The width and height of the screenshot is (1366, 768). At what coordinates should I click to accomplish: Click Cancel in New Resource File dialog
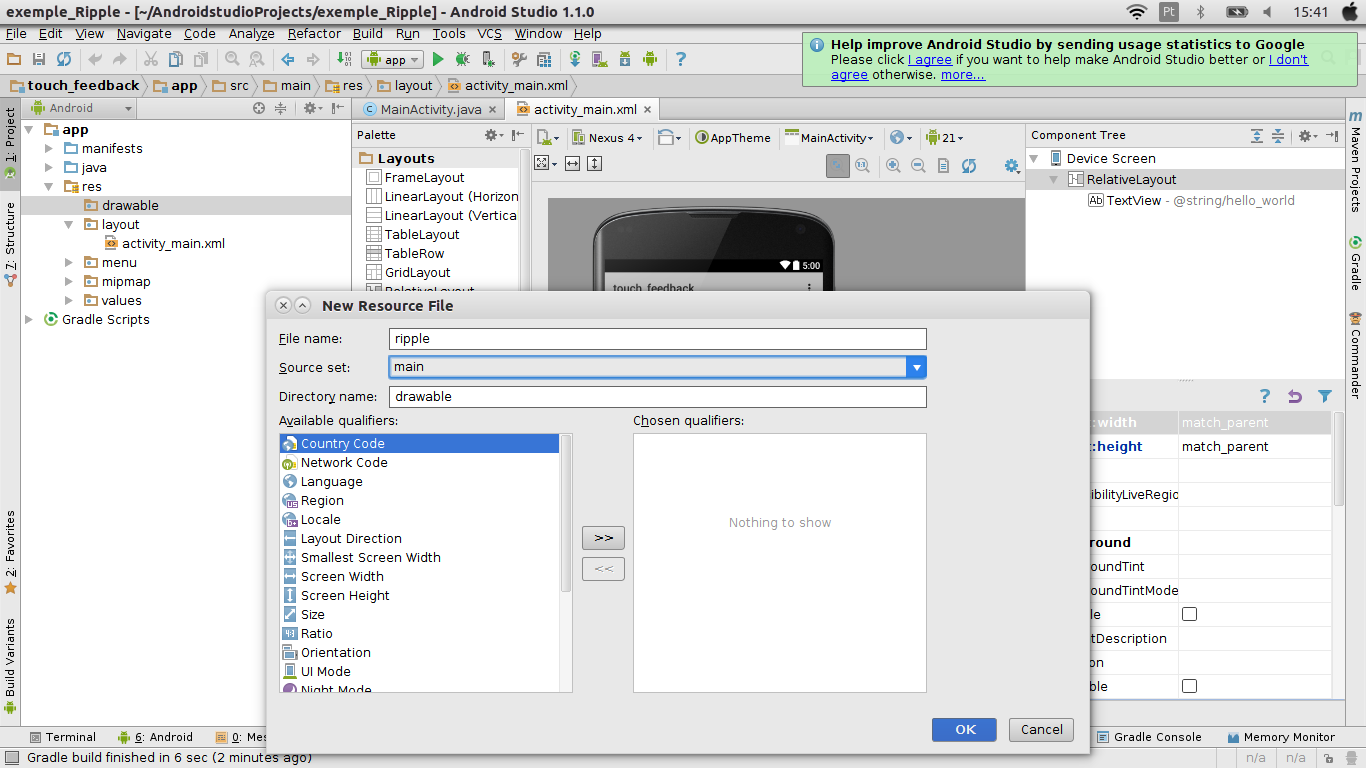pos(1041,730)
